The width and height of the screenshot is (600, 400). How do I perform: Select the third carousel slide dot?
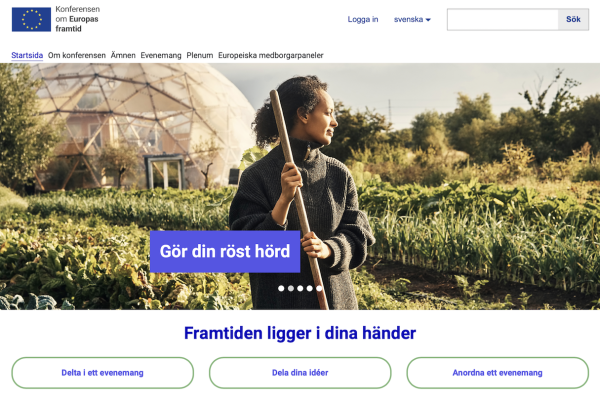300,288
